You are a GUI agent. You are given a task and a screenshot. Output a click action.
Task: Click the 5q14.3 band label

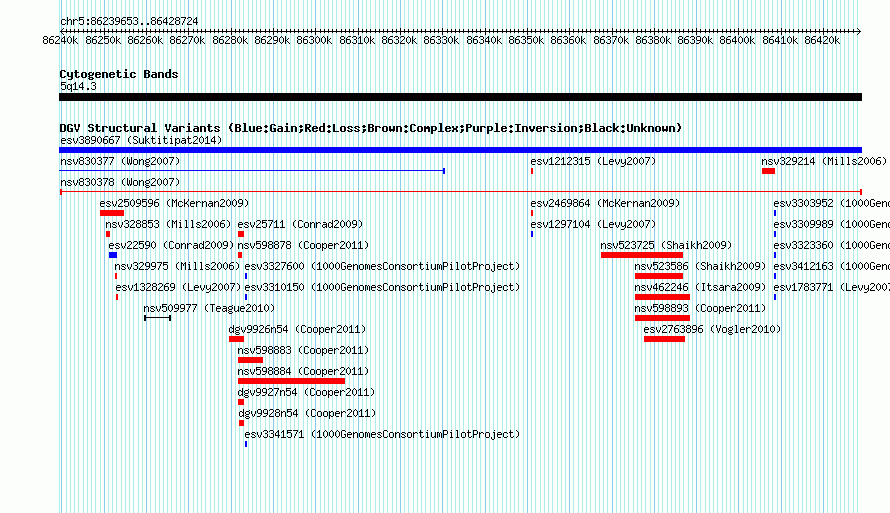(78, 86)
